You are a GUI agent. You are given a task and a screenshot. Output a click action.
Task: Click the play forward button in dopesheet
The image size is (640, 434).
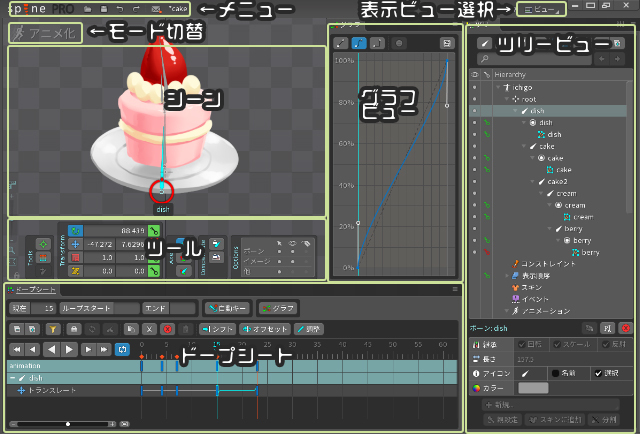pyautogui.click(x=70, y=349)
